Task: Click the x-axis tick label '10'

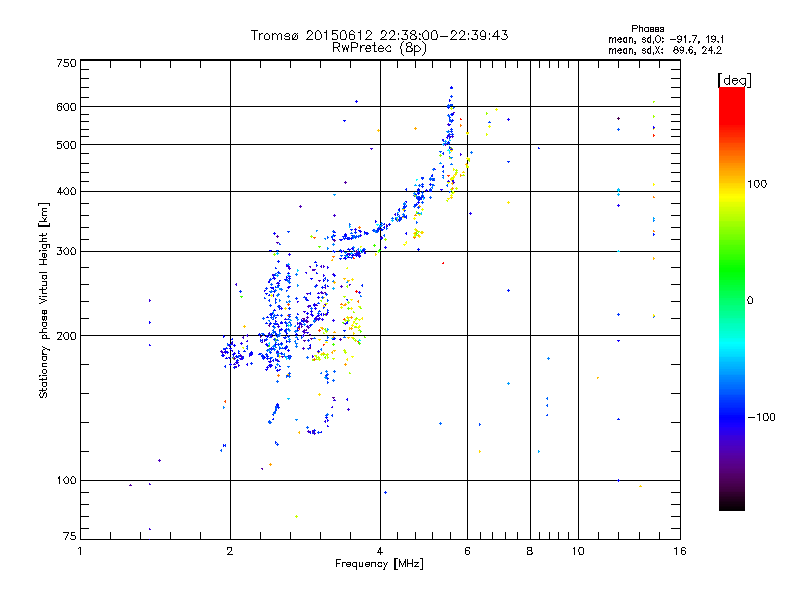Action: click(x=578, y=551)
